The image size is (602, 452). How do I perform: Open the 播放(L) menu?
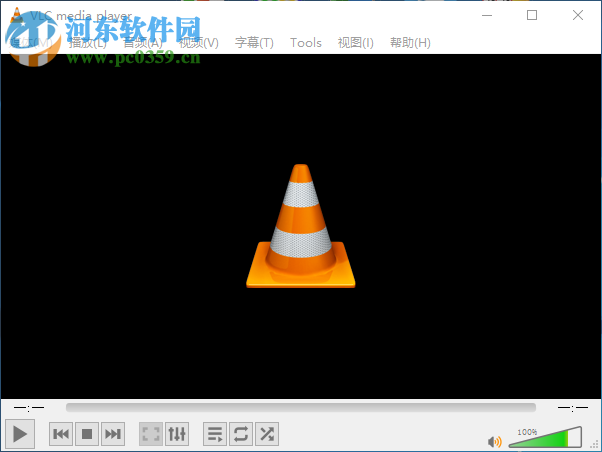(x=88, y=43)
